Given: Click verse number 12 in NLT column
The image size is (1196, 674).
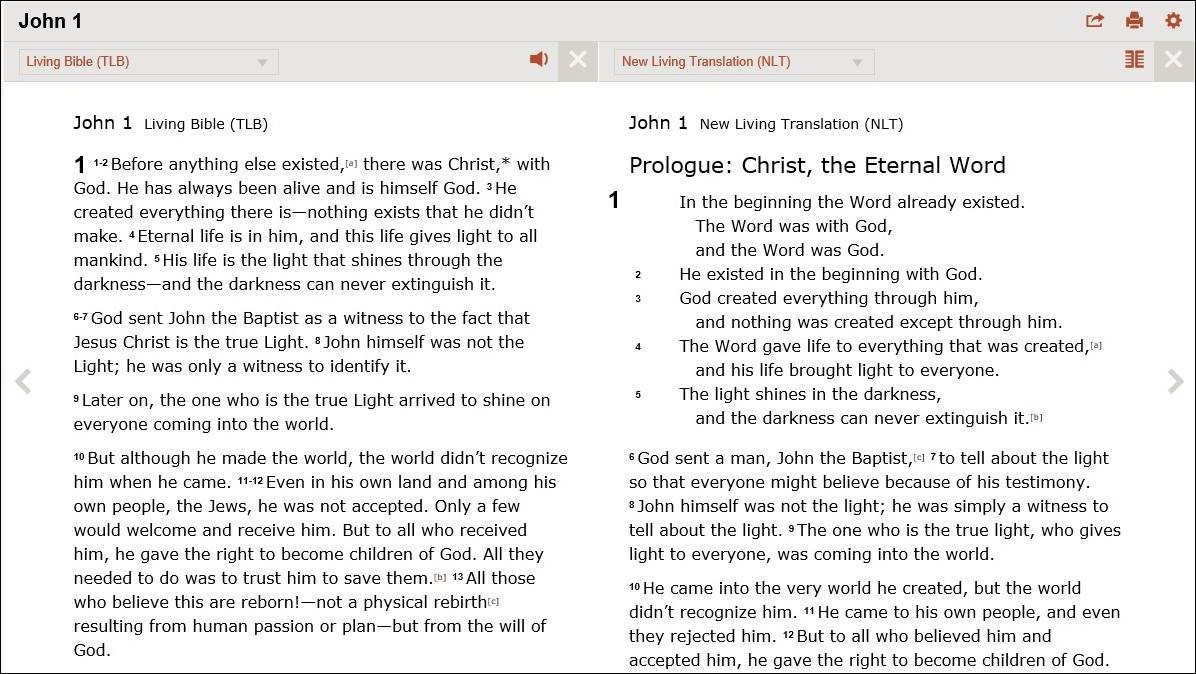Looking at the screenshot, I should pyautogui.click(x=789, y=634).
